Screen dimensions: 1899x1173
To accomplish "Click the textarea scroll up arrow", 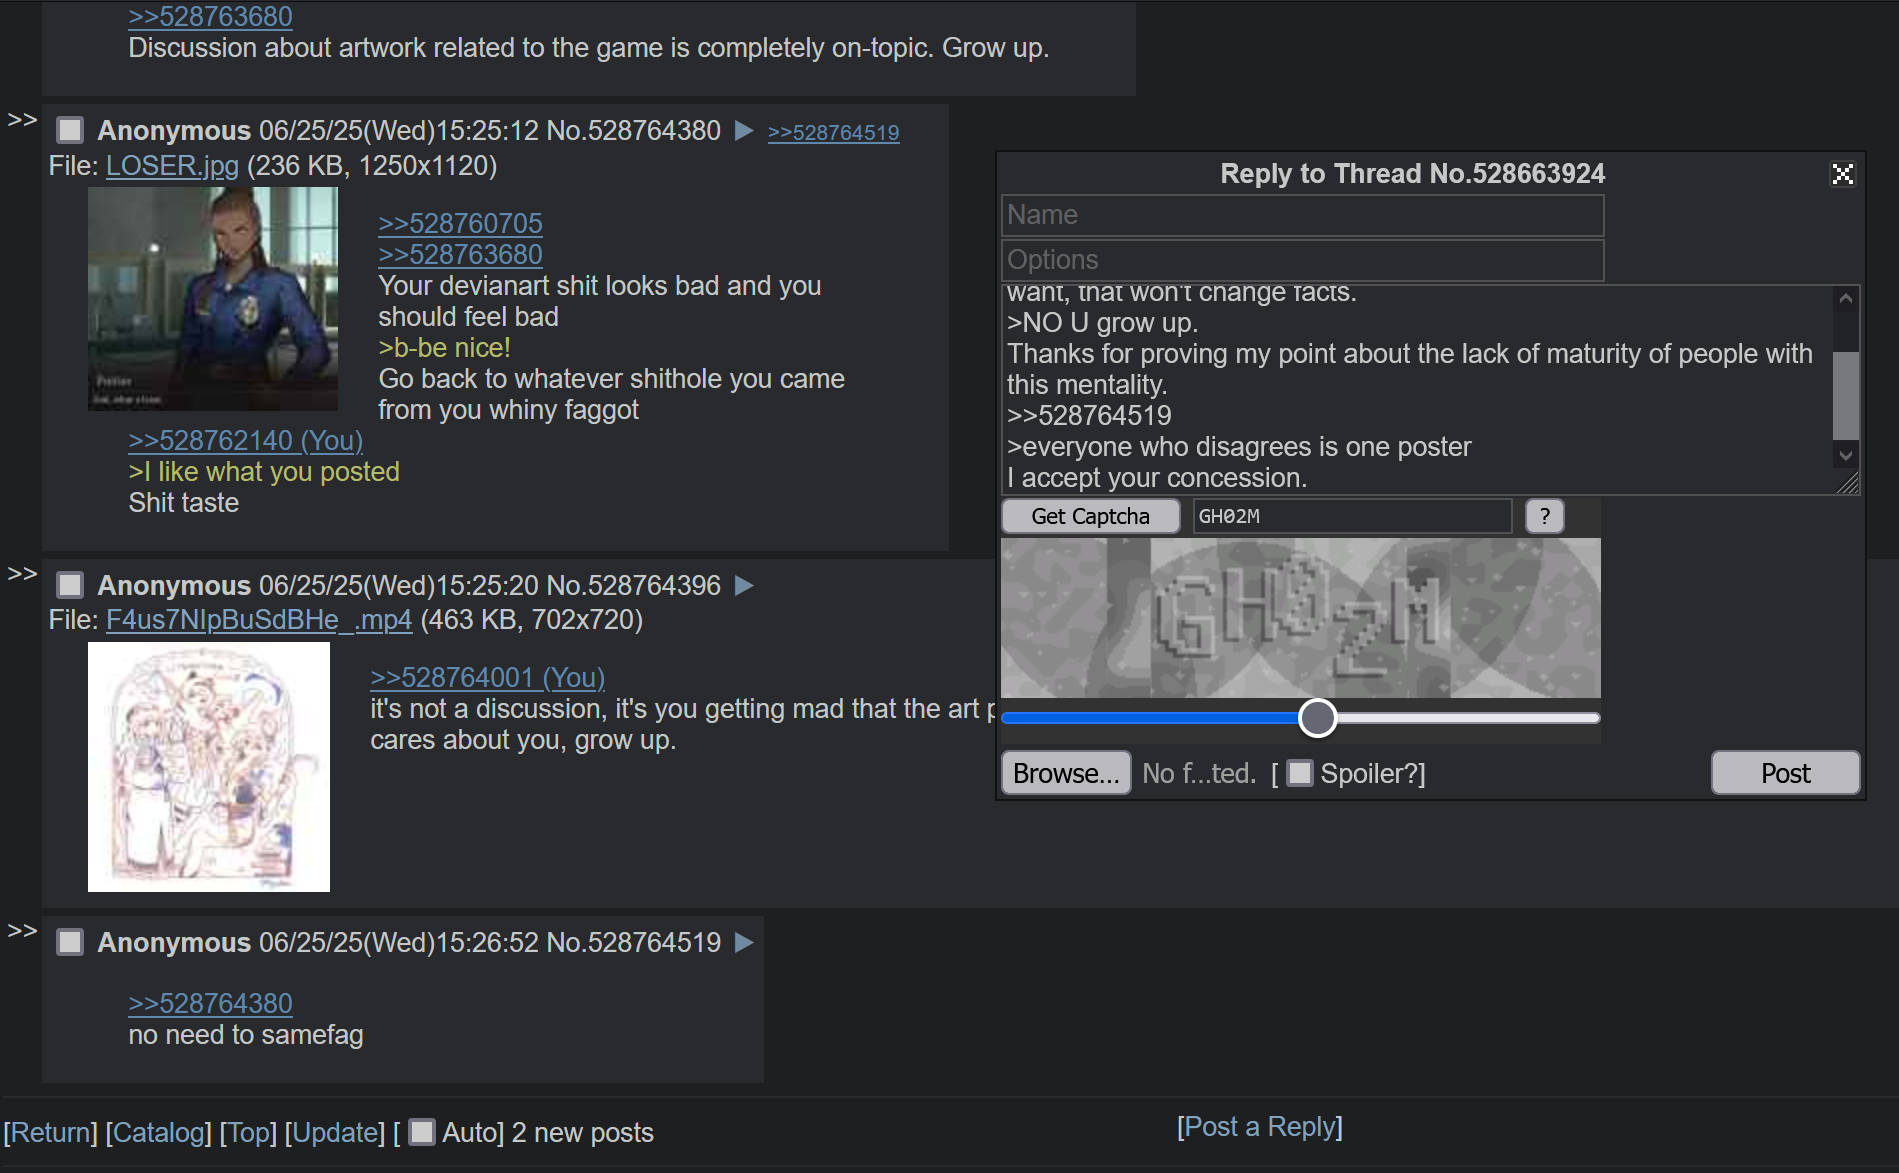I will 1845,299.
